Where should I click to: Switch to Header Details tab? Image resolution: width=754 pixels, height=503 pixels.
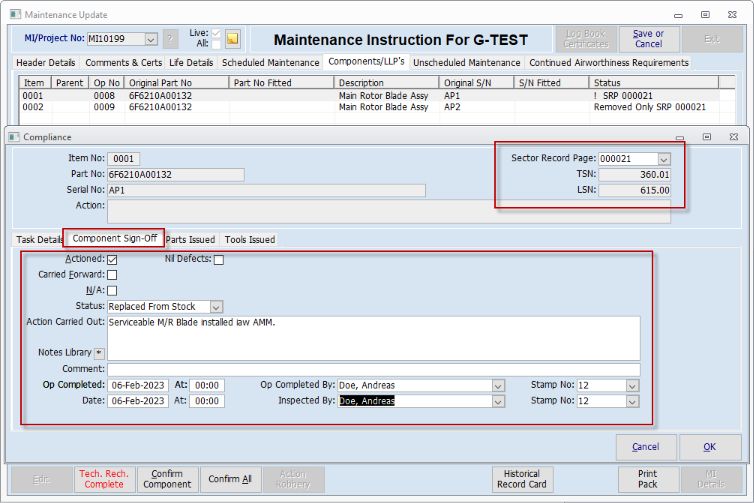click(46, 63)
